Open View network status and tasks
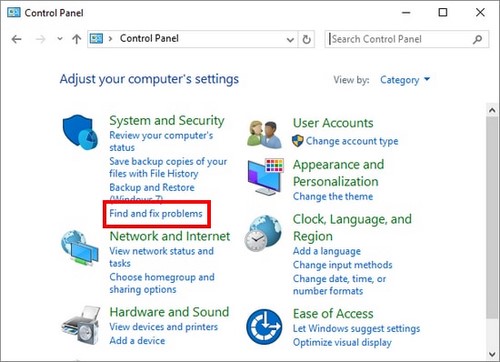 click(161, 257)
